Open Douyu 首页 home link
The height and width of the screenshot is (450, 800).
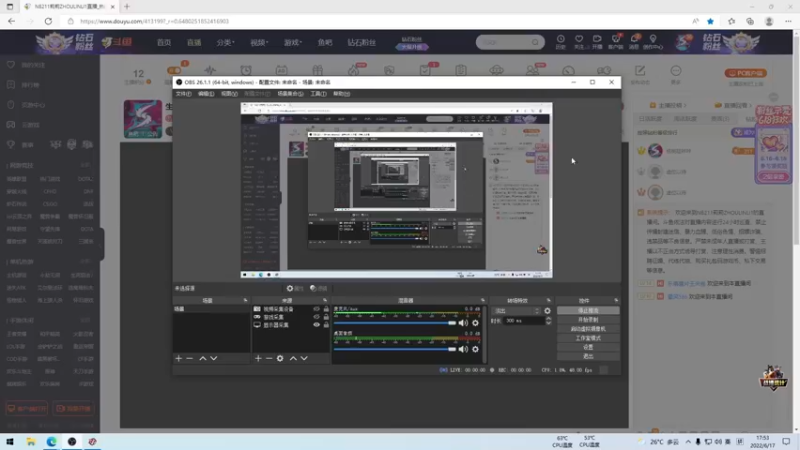(x=164, y=42)
